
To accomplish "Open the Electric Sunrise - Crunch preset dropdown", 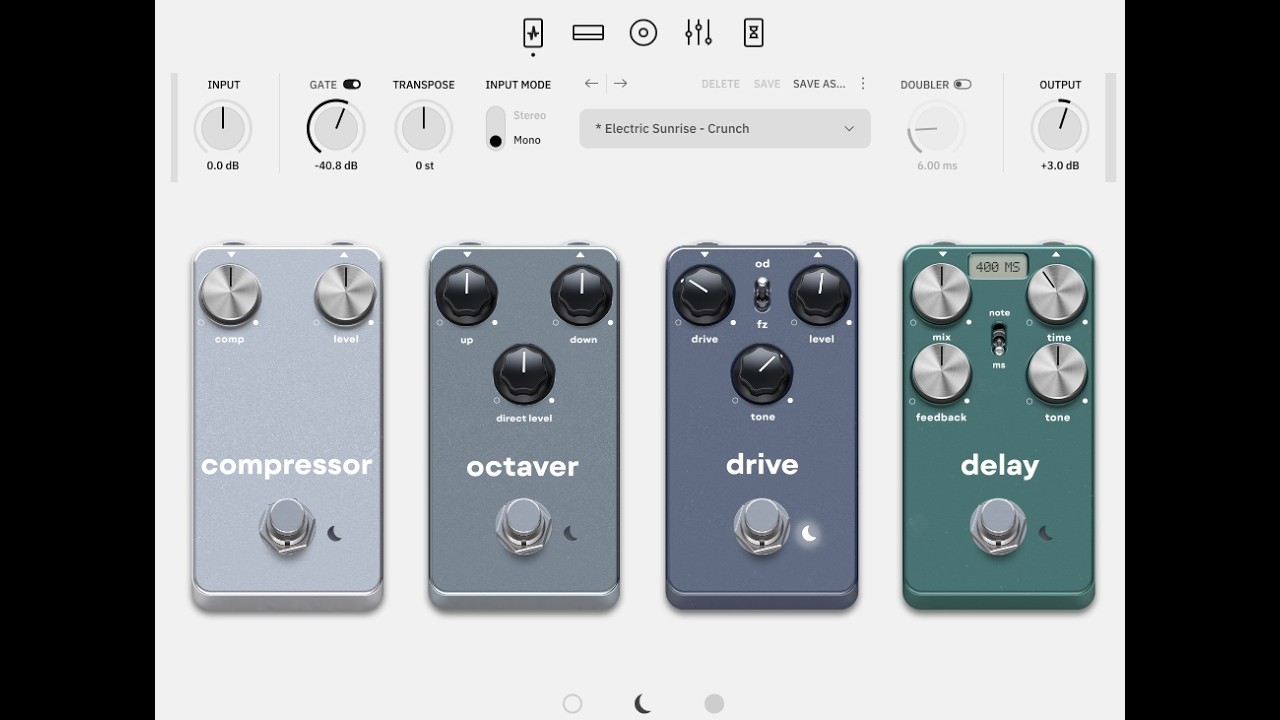I will 724,129.
